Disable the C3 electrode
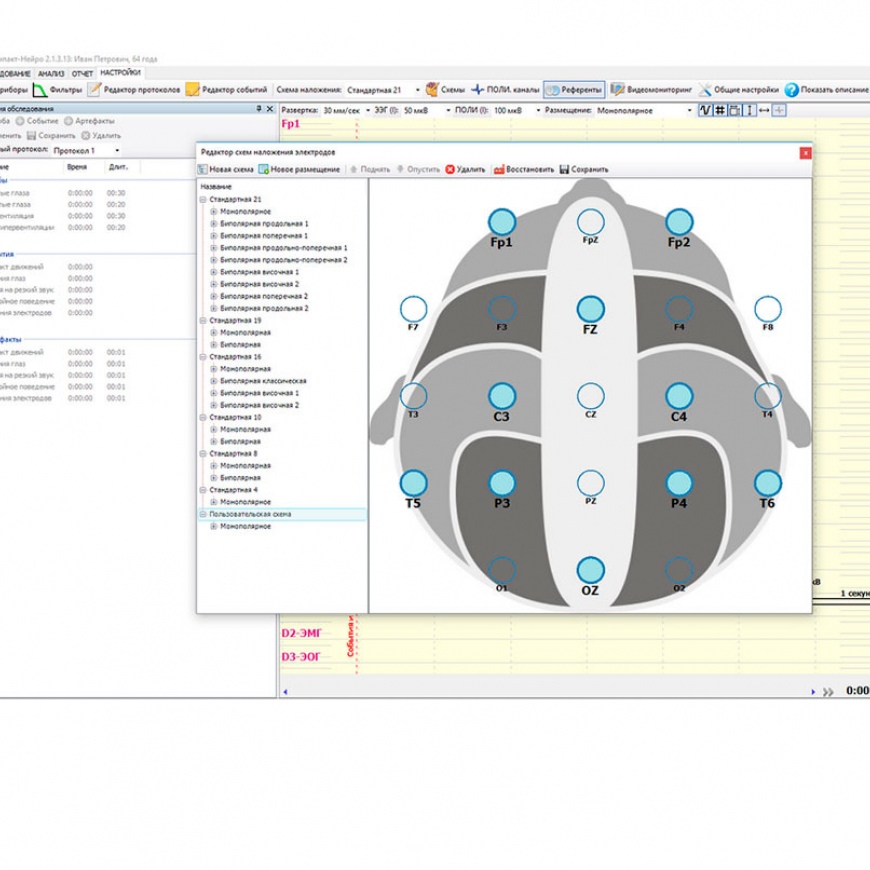The height and width of the screenshot is (870, 870). 502,396
